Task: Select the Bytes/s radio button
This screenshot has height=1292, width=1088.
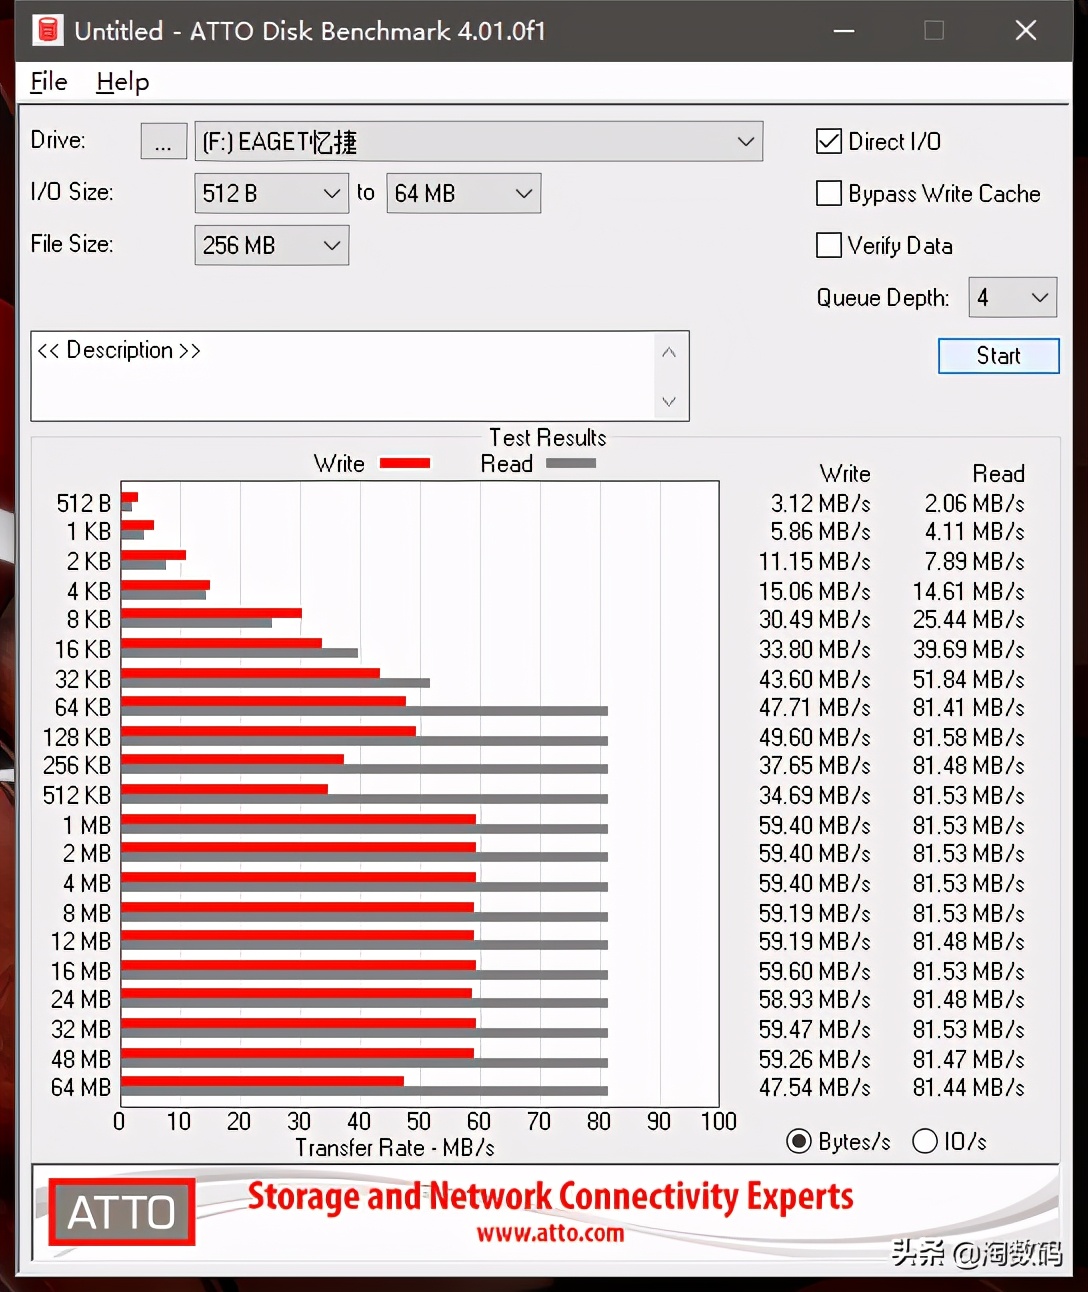Action: click(x=799, y=1141)
